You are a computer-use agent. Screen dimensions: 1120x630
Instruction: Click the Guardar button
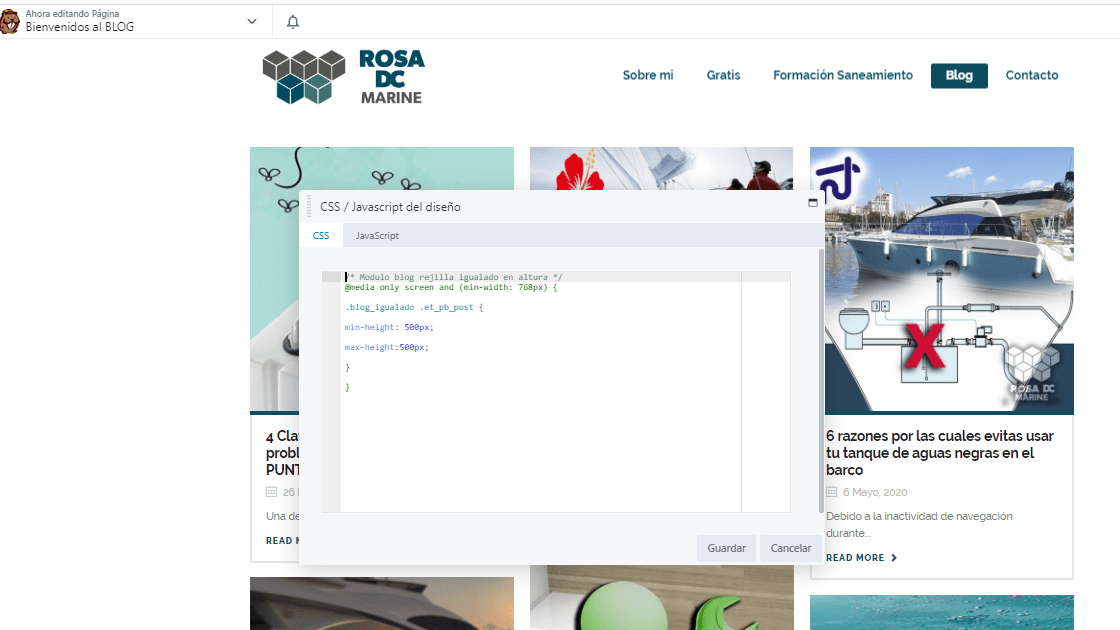[726, 548]
